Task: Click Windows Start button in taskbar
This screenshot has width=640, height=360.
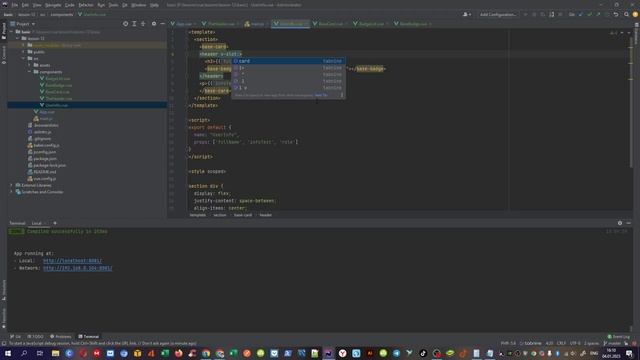Action: click(x=8, y=353)
